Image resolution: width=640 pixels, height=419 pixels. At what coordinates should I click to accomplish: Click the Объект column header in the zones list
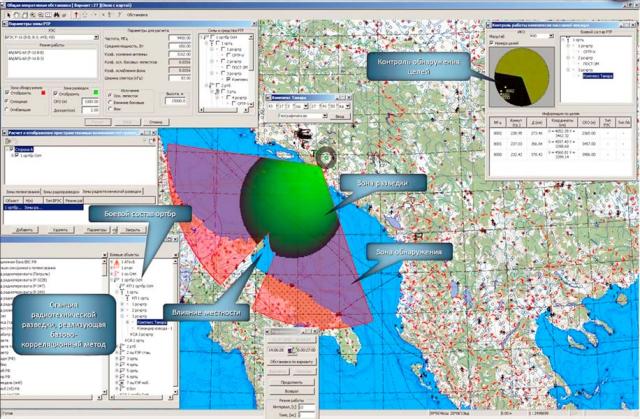coord(13,200)
